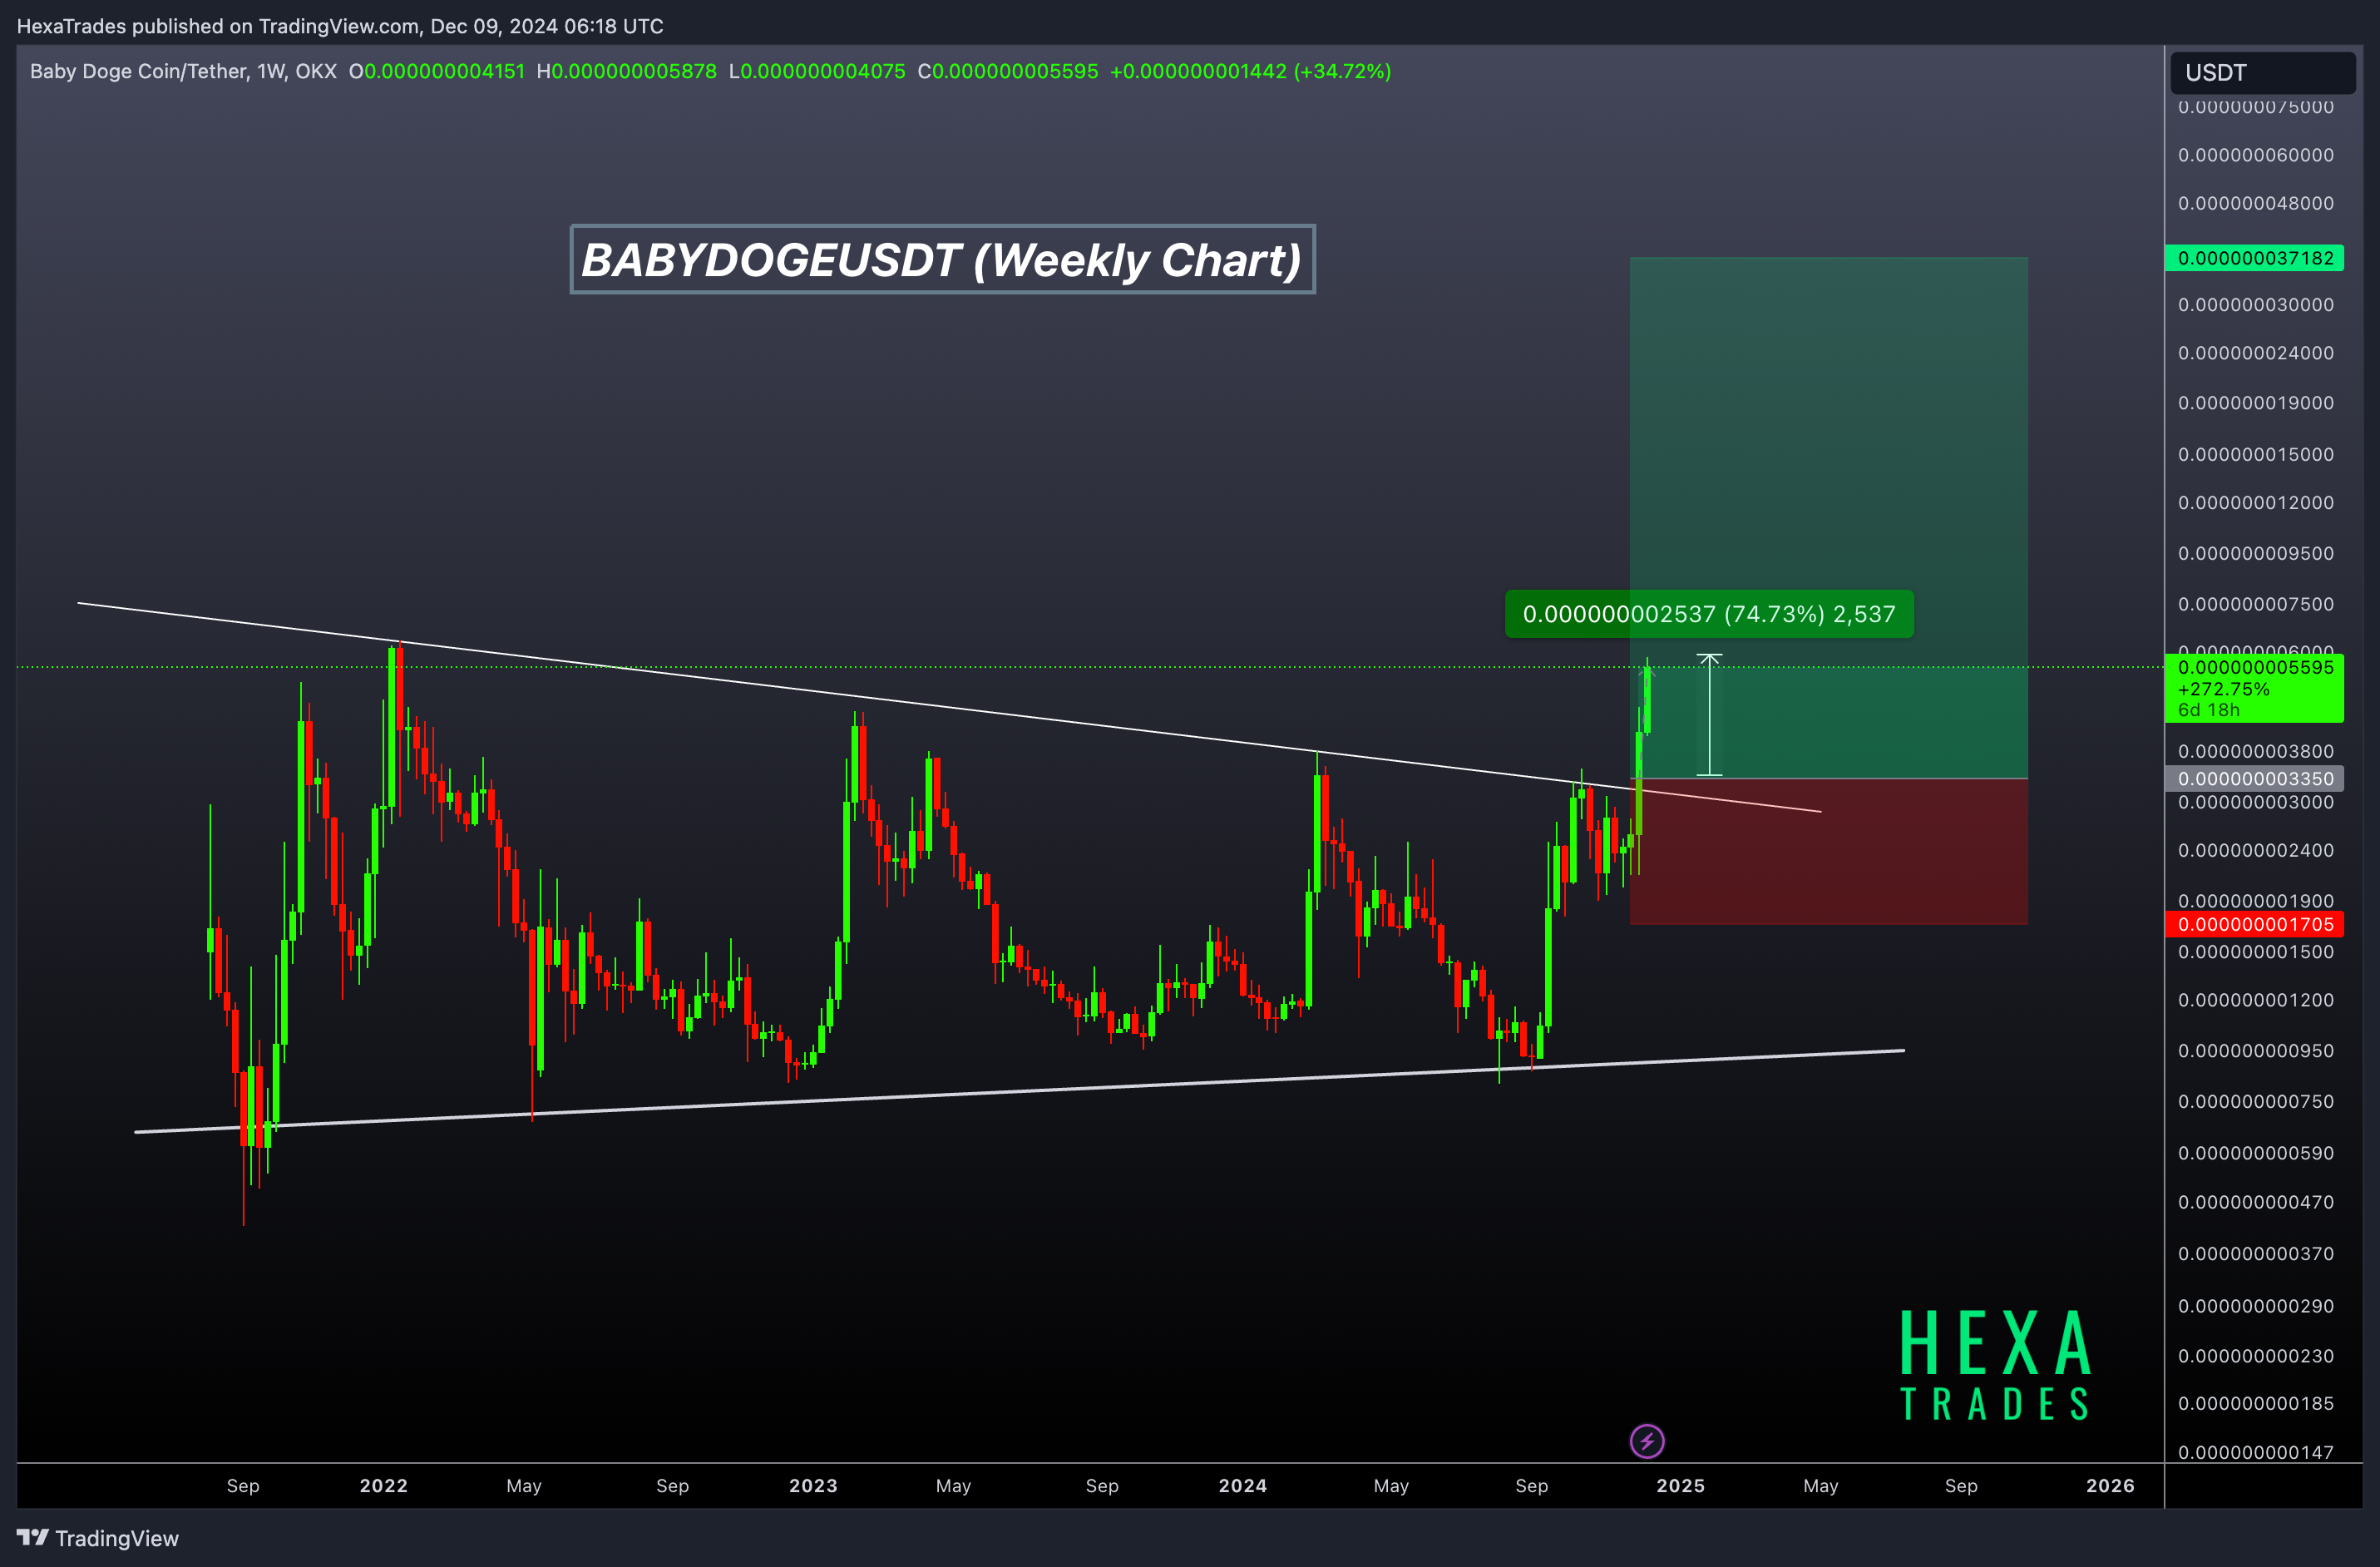
Task: Click the price axis label 0.000000015000
Action: 2256,454
